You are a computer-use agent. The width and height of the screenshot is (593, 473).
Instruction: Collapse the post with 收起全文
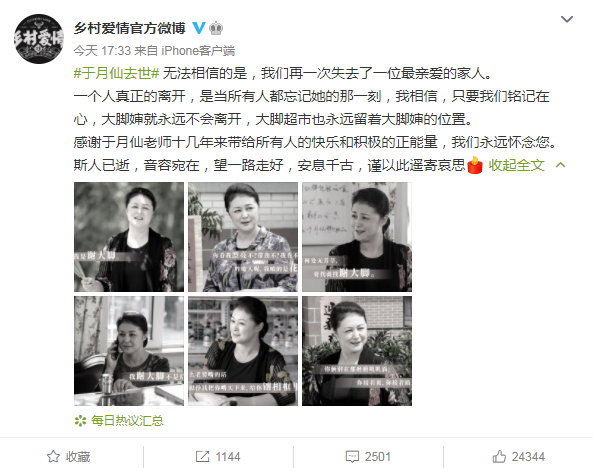tap(516, 165)
